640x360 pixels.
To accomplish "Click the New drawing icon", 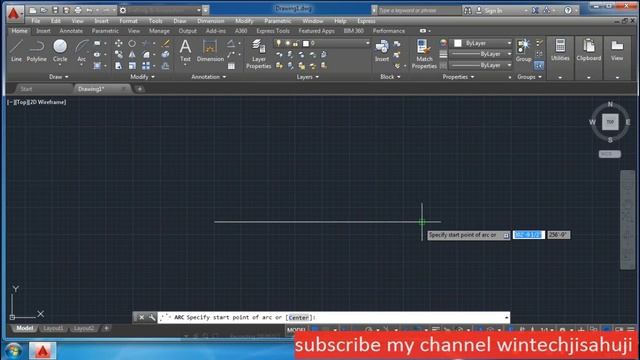I will [33, 10].
